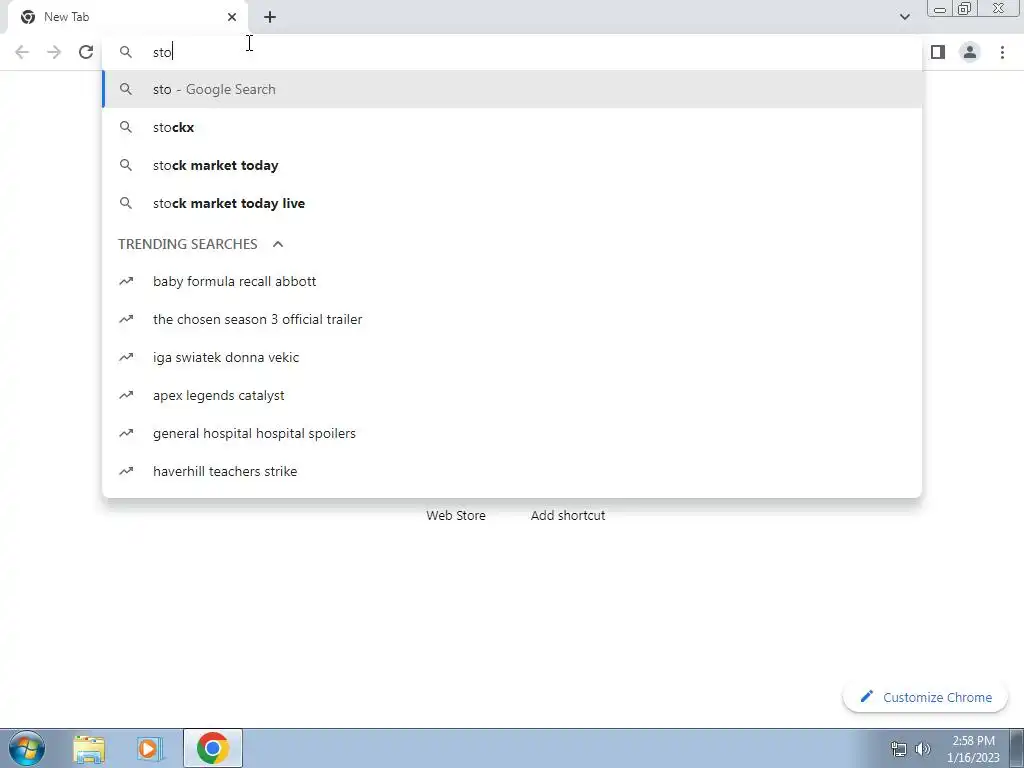Viewport: 1024px width, 768px height.
Task: Select trending 'iga swiatek donna vekic'
Action: click(513, 357)
